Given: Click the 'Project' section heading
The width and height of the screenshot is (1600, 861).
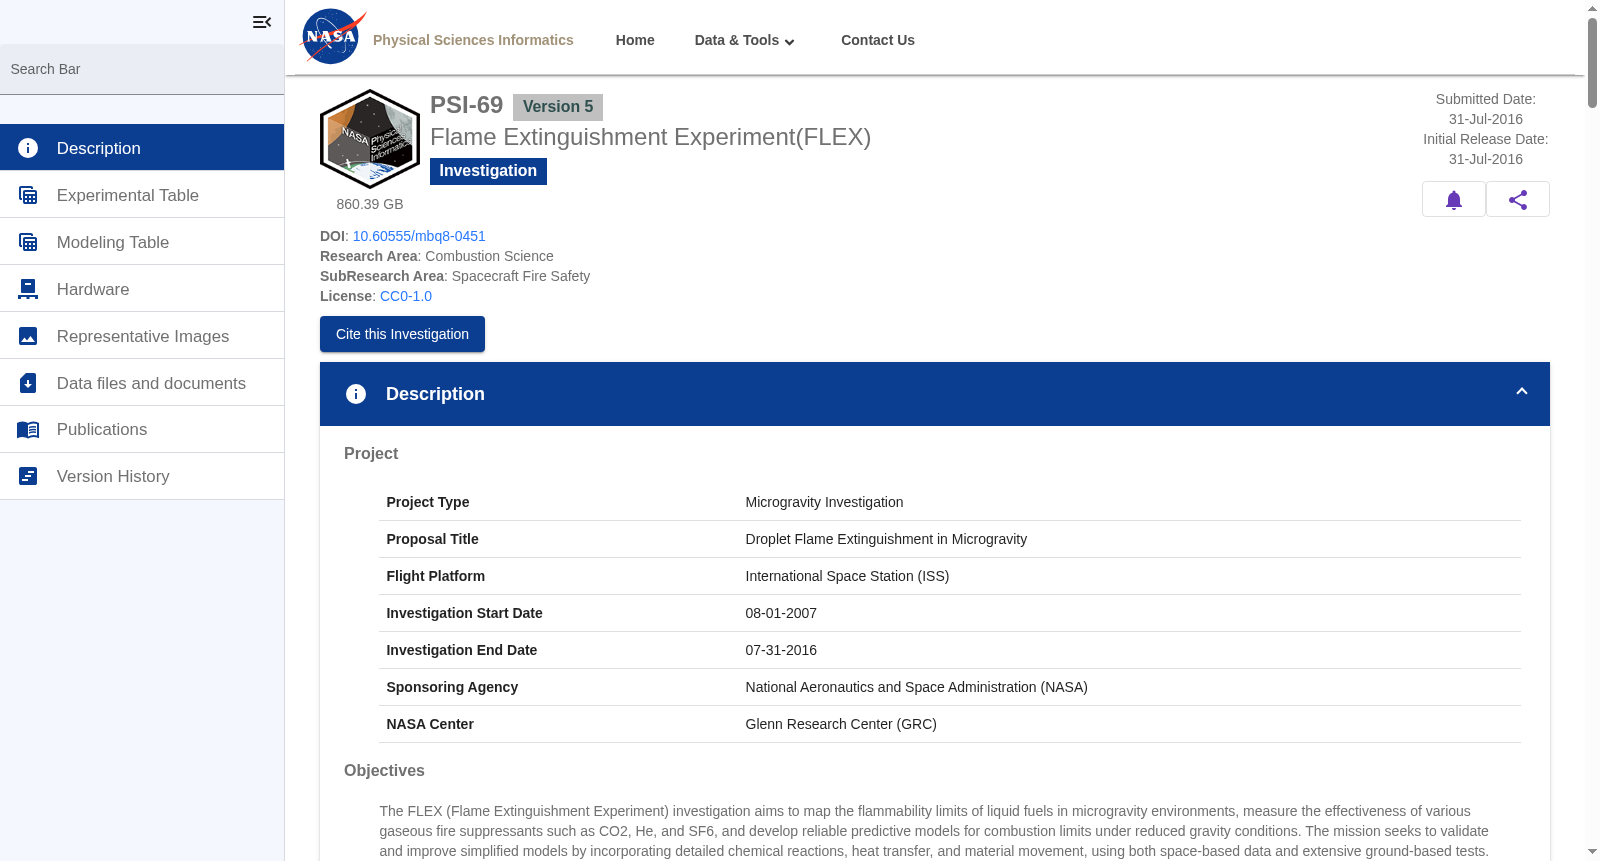Looking at the screenshot, I should point(371,453).
